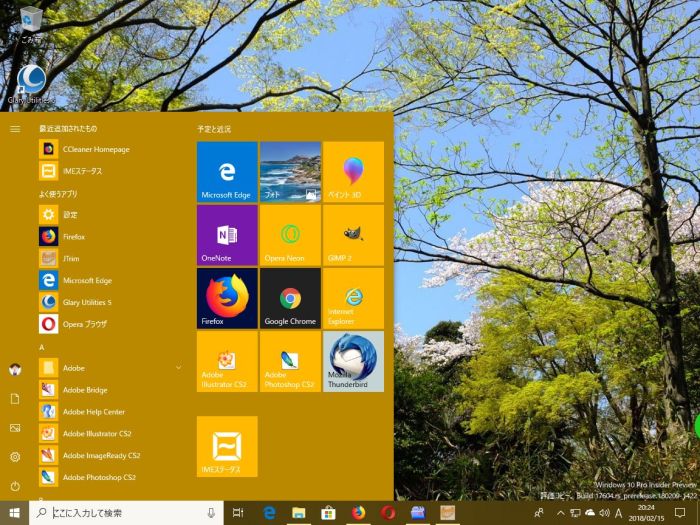Click the Google Chrome tile

coord(290,298)
